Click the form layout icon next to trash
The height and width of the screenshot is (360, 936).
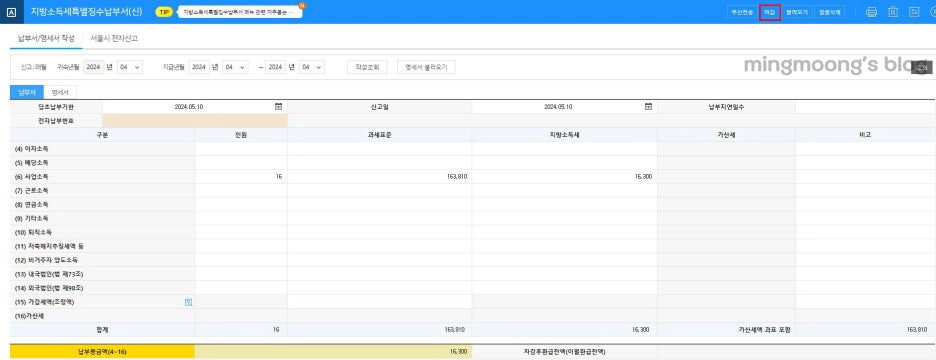(x=914, y=12)
